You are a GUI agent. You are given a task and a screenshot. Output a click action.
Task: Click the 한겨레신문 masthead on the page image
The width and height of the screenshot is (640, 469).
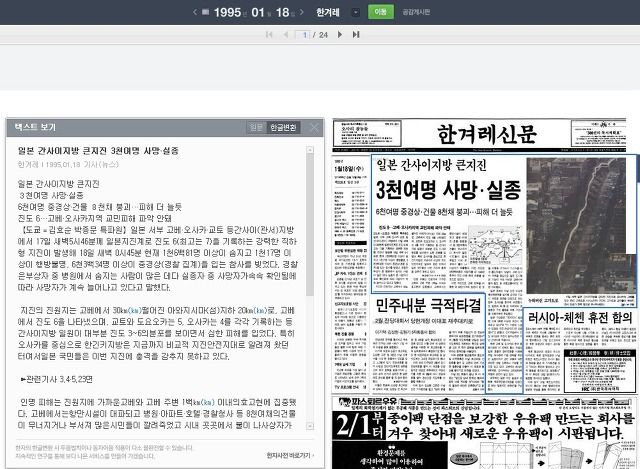(486, 134)
